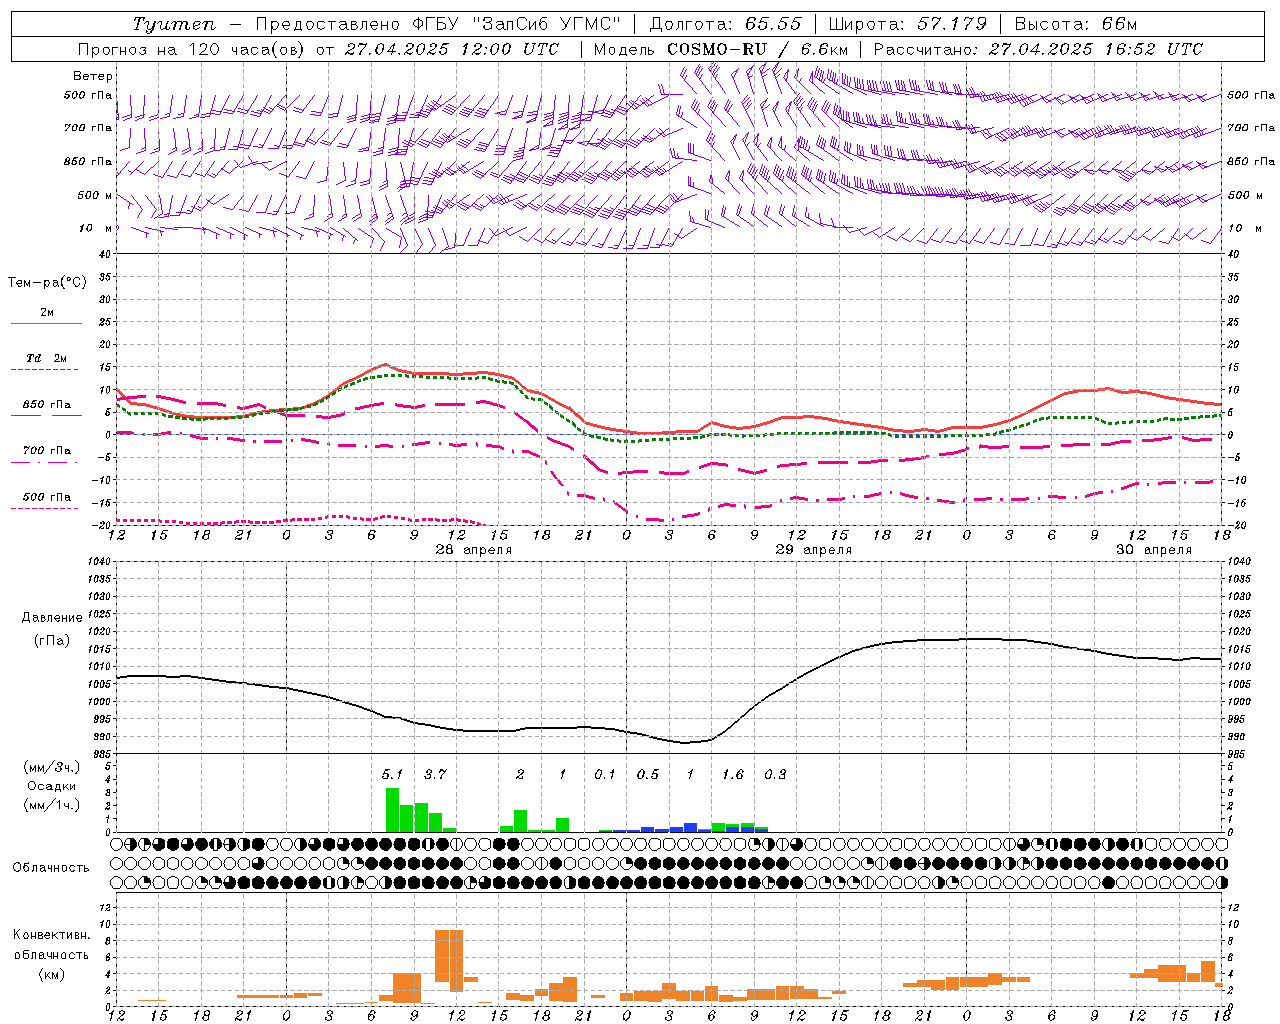Click the 'Широта: 57.179' header field
This screenshot has width=1280, height=1024.
click(907, 24)
